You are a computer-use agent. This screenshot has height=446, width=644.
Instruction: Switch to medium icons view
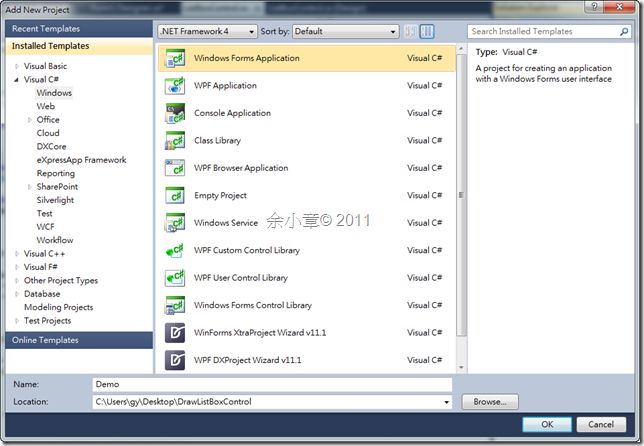pos(427,31)
